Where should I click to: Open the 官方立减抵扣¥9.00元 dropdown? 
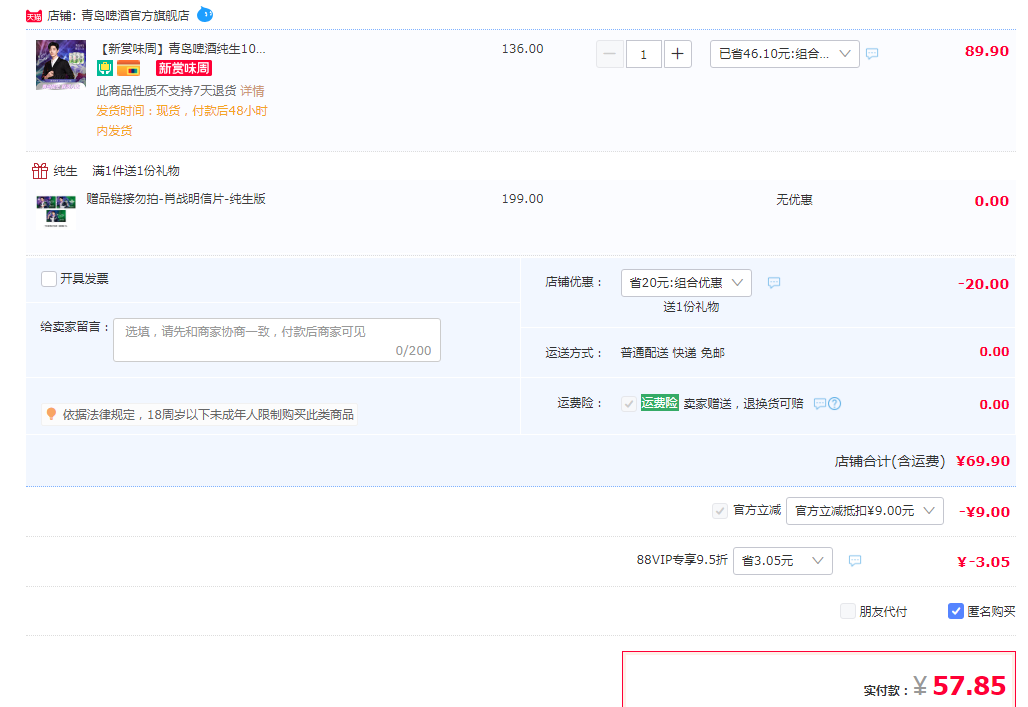click(x=865, y=511)
